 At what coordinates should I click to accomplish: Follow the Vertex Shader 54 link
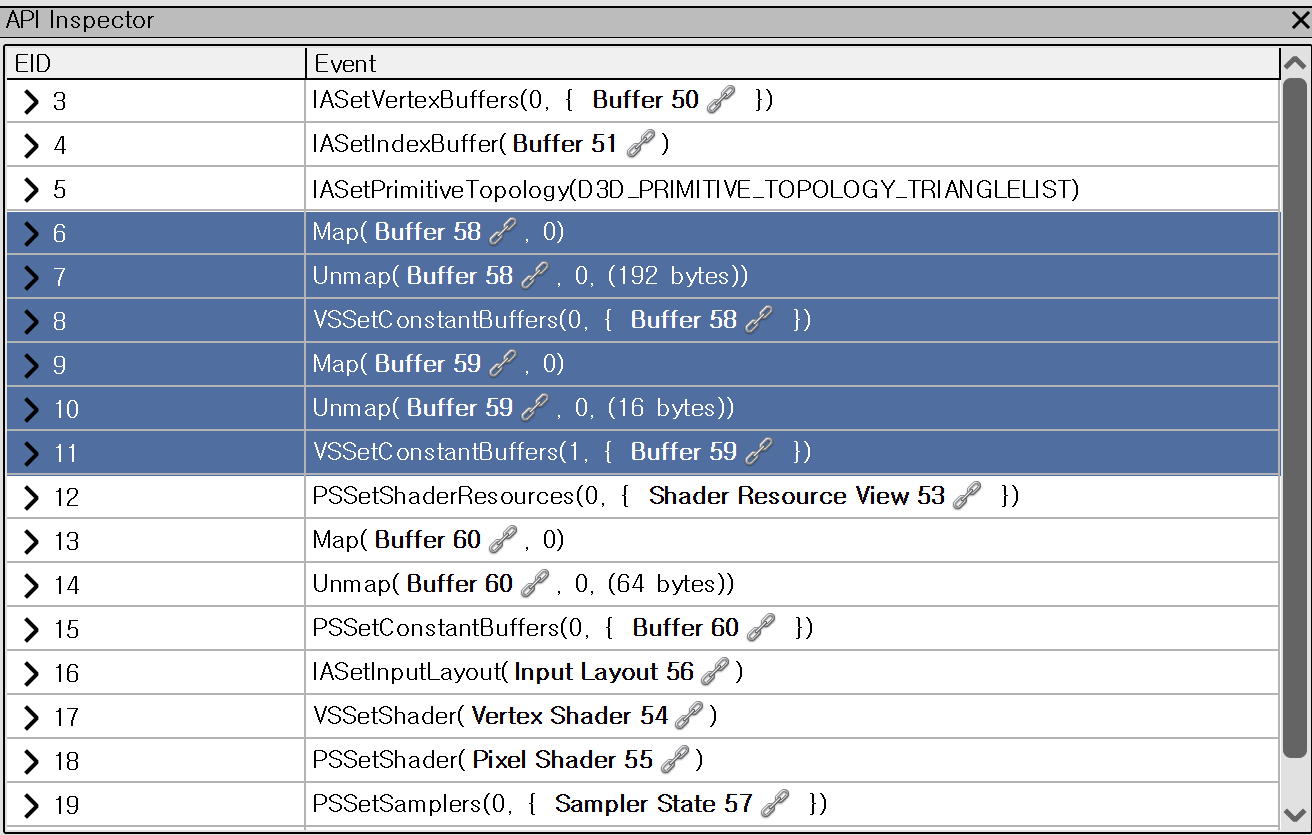pyautogui.click(x=570, y=716)
